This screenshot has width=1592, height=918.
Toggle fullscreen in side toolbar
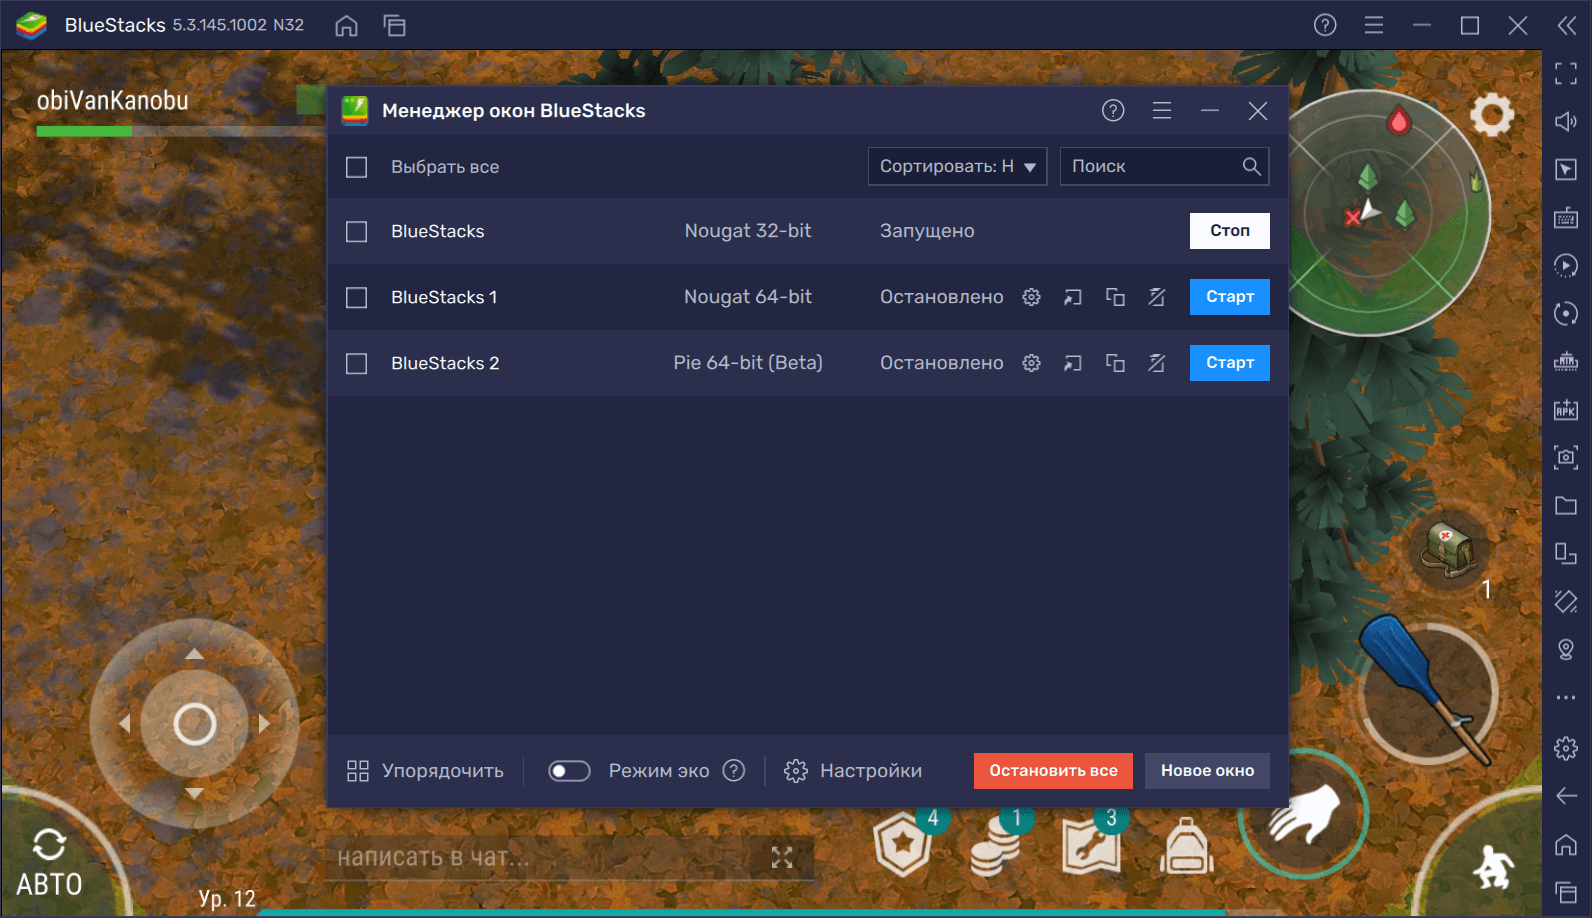pyautogui.click(x=1566, y=73)
